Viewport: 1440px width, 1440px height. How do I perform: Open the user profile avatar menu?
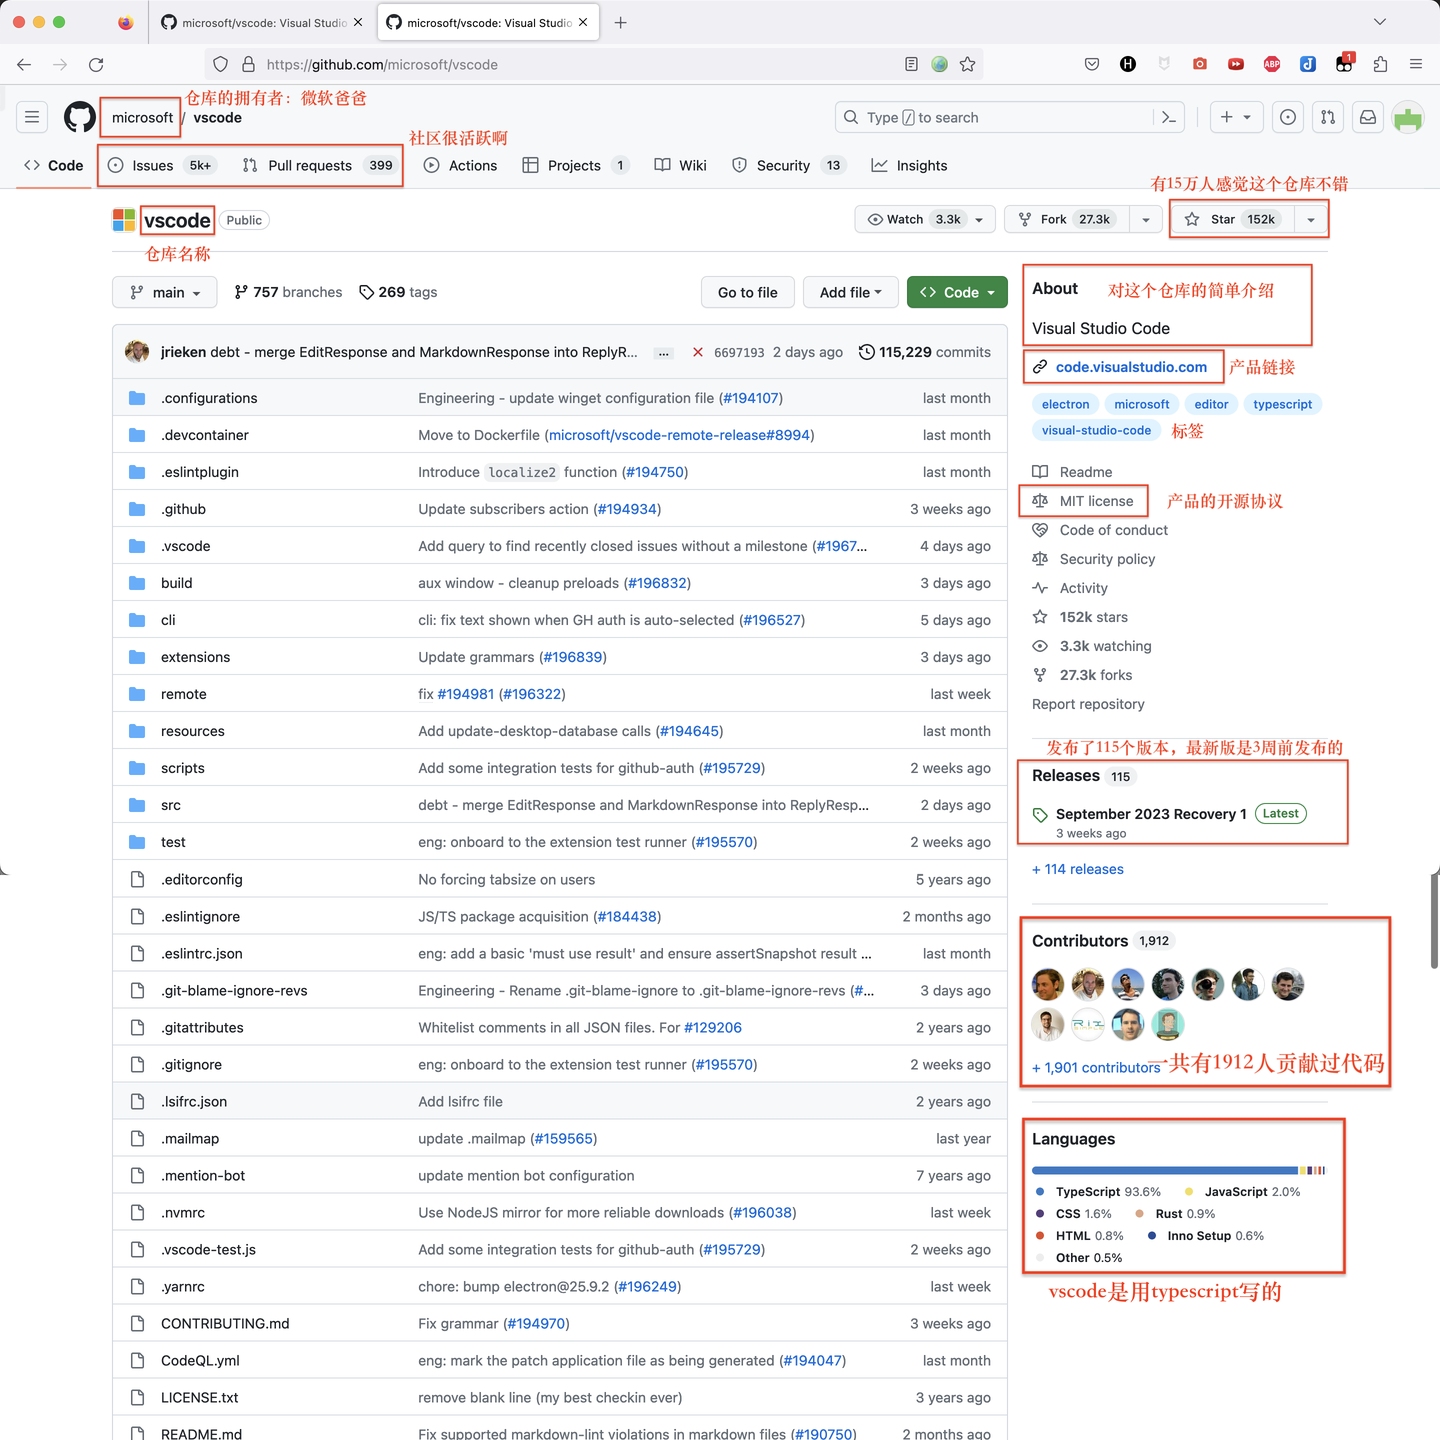coord(1408,117)
